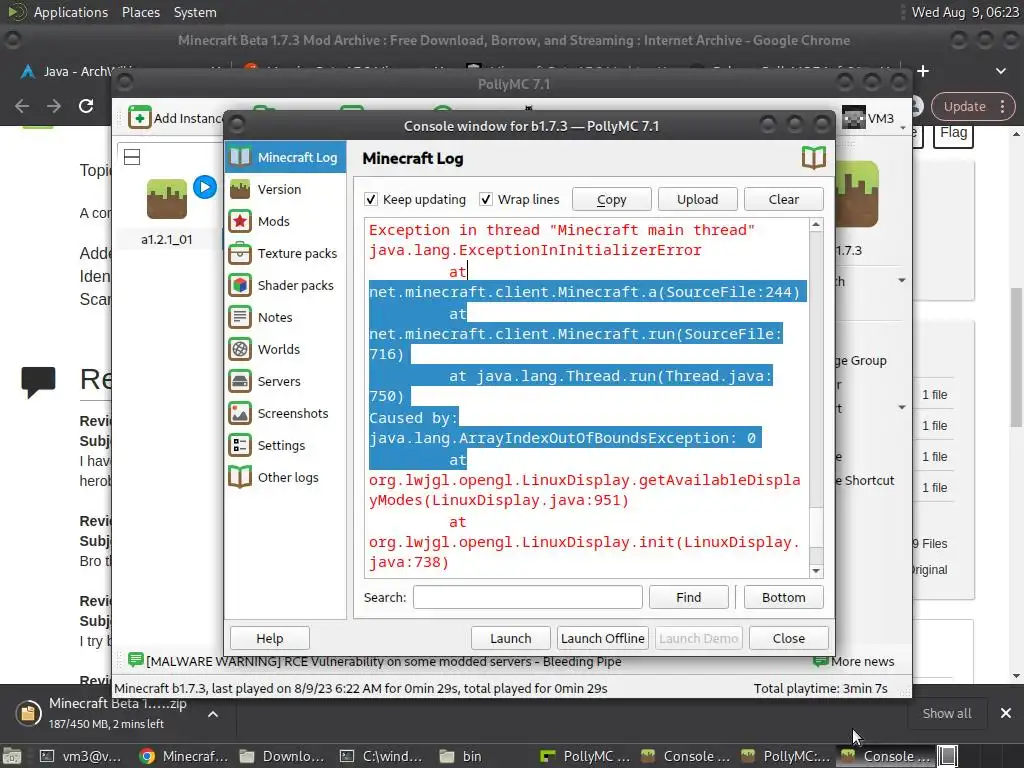Click the clock showing Wed Aug 9
The image size is (1024, 768).
[965, 12]
